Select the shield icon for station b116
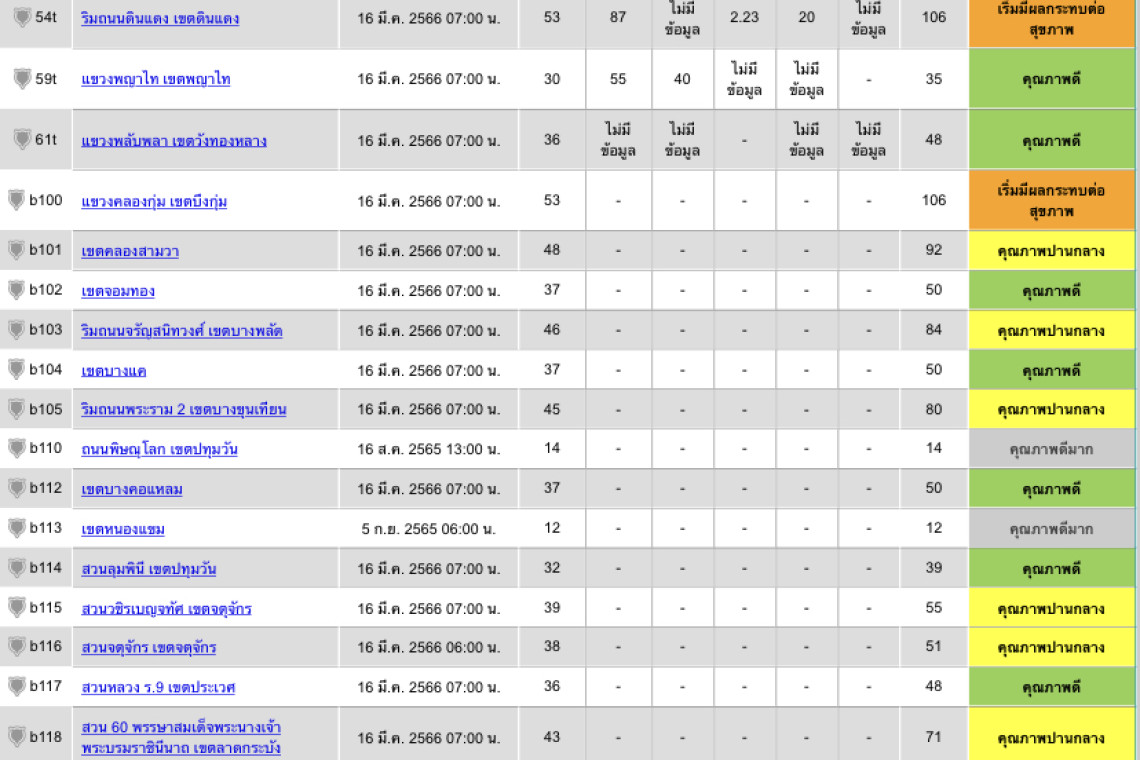 coord(16,646)
